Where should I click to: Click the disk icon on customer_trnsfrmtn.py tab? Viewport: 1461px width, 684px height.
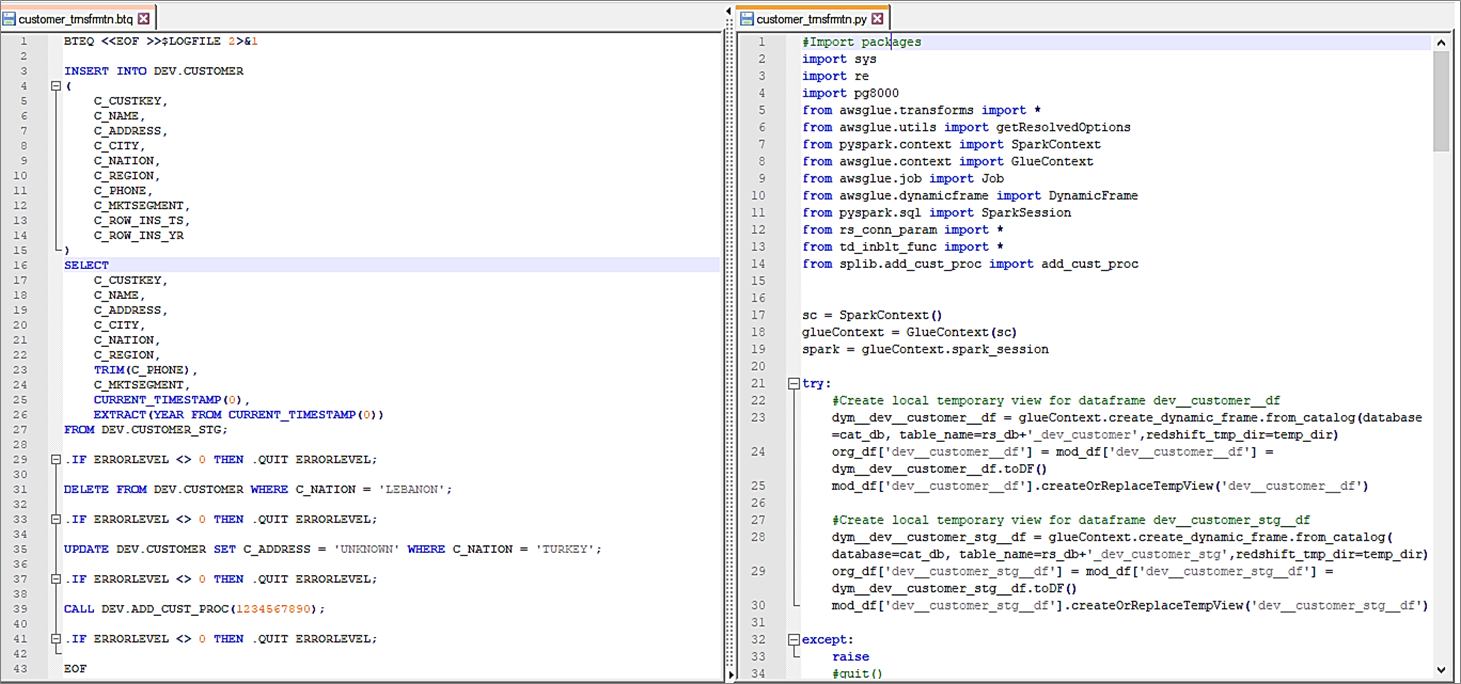(x=746, y=19)
